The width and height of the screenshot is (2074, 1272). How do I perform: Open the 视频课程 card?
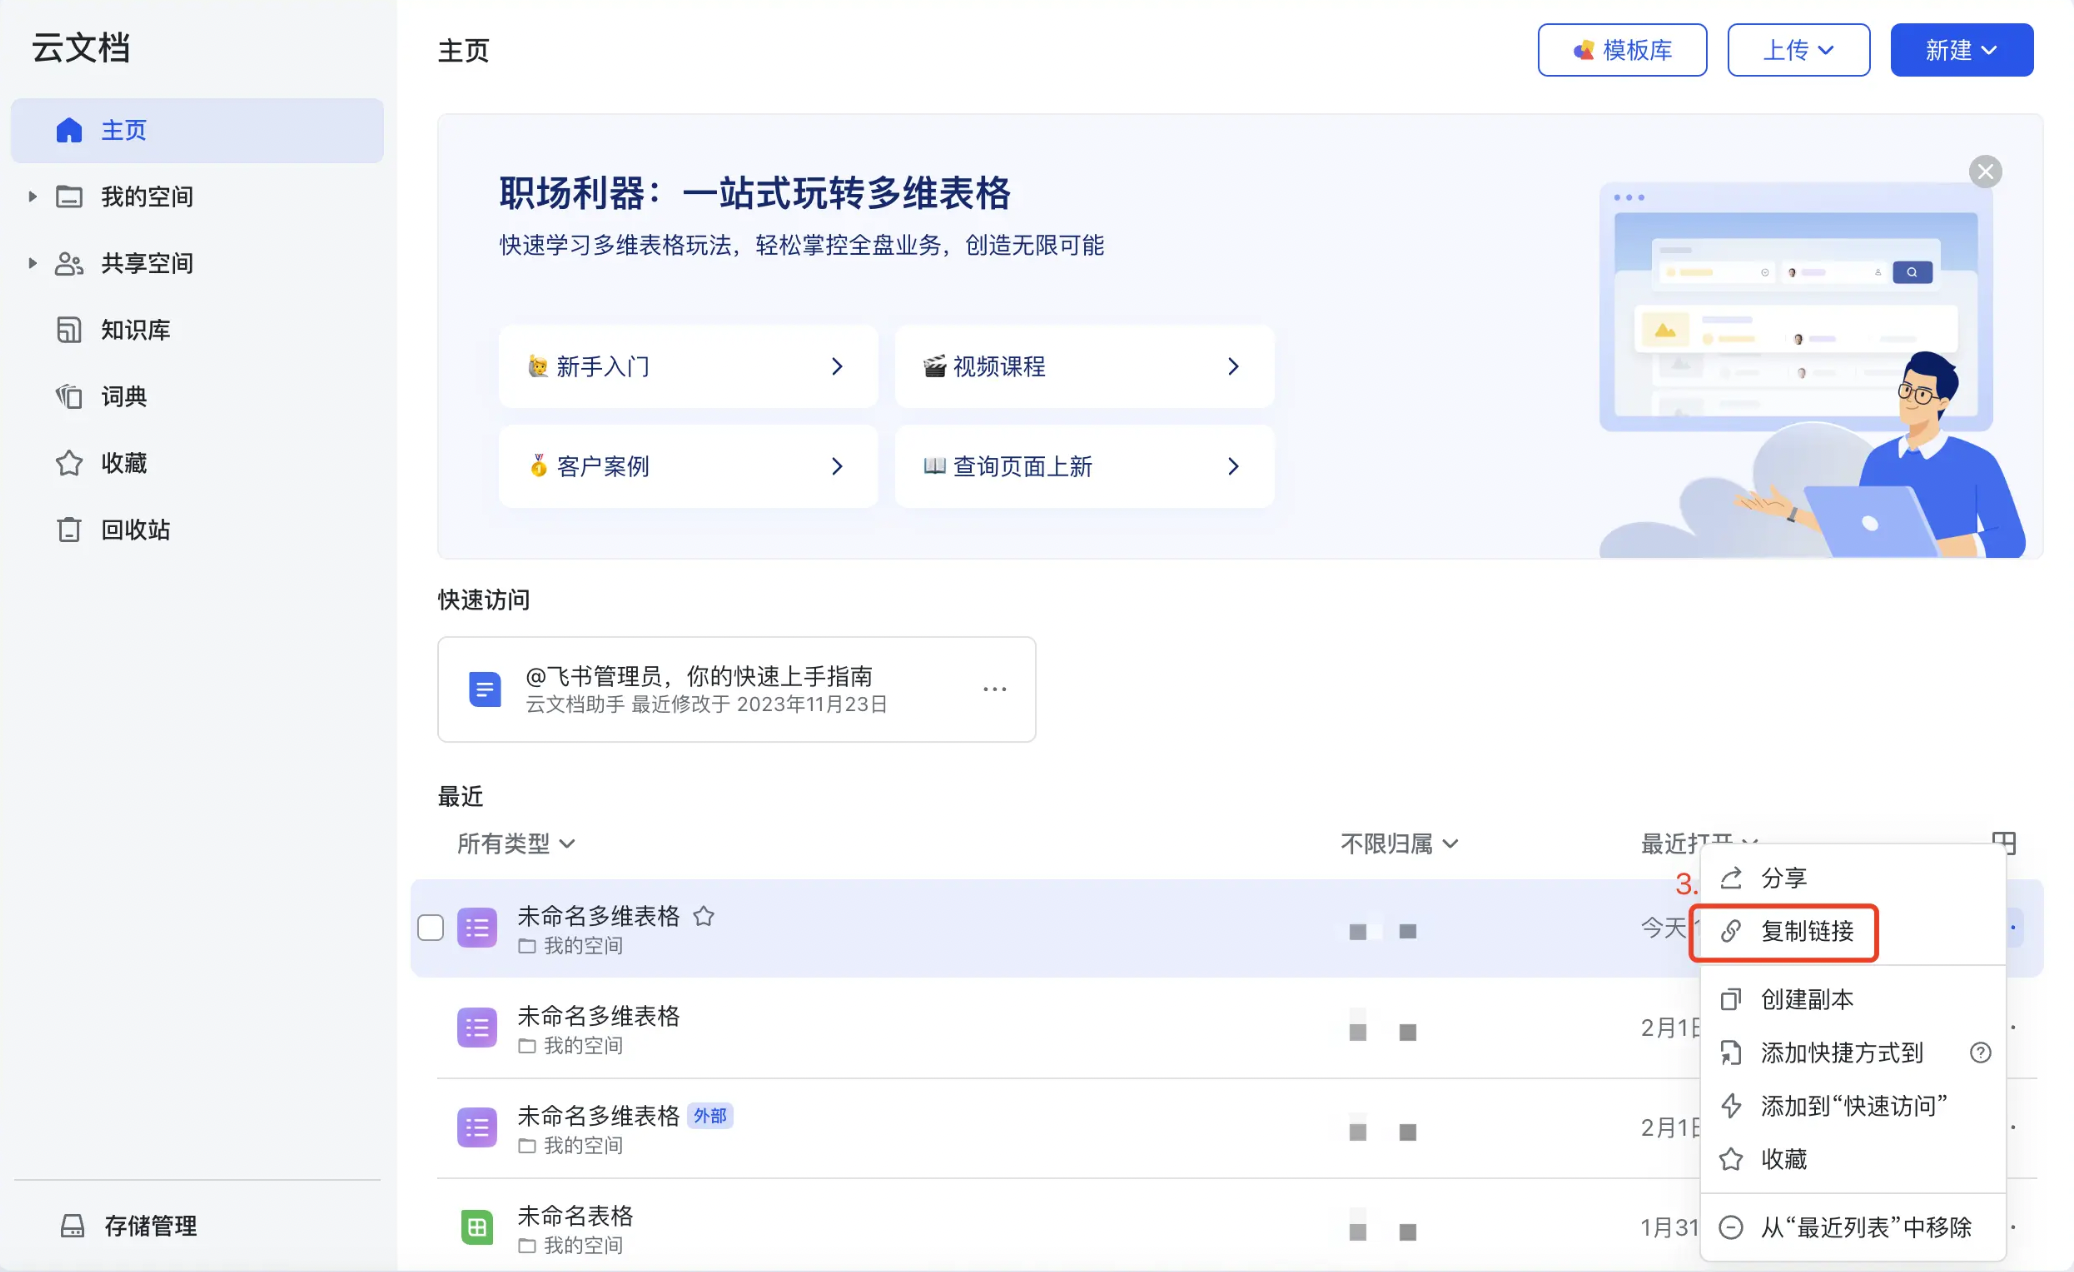1084,366
